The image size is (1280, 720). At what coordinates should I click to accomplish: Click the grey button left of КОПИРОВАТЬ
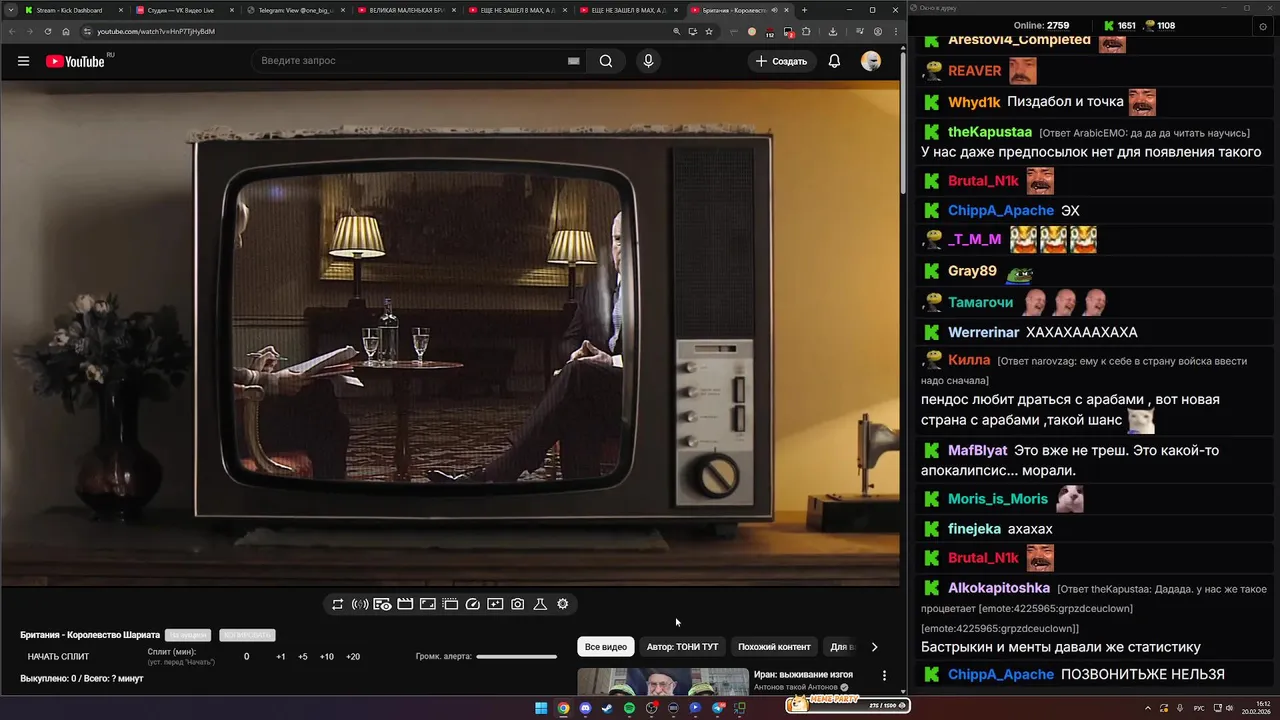pyautogui.click(x=188, y=635)
